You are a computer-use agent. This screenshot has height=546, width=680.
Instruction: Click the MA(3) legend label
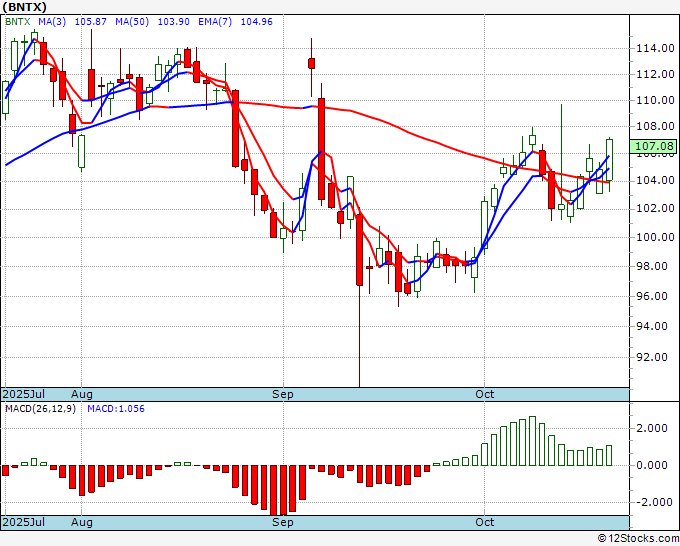(x=52, y=21)
